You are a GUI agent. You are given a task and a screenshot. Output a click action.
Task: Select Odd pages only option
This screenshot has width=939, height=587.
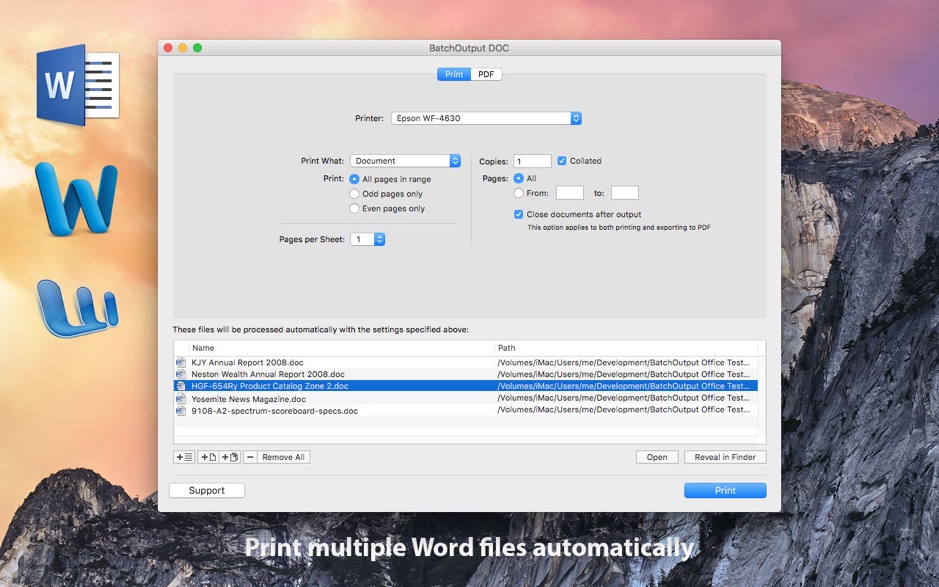(x=355, y=193)
